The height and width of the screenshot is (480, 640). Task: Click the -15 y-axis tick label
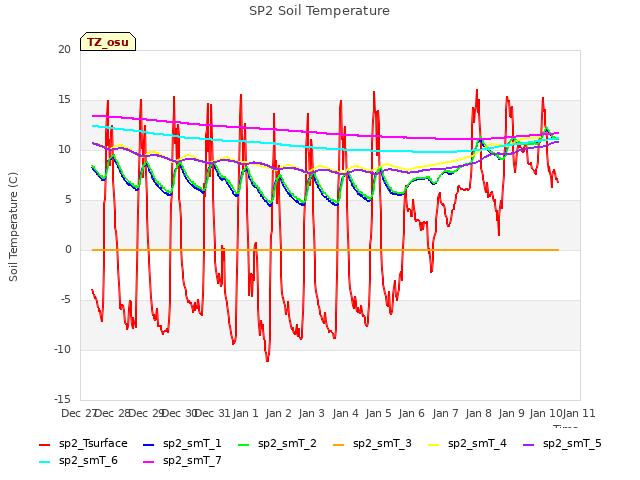click(x=62, y=399)
